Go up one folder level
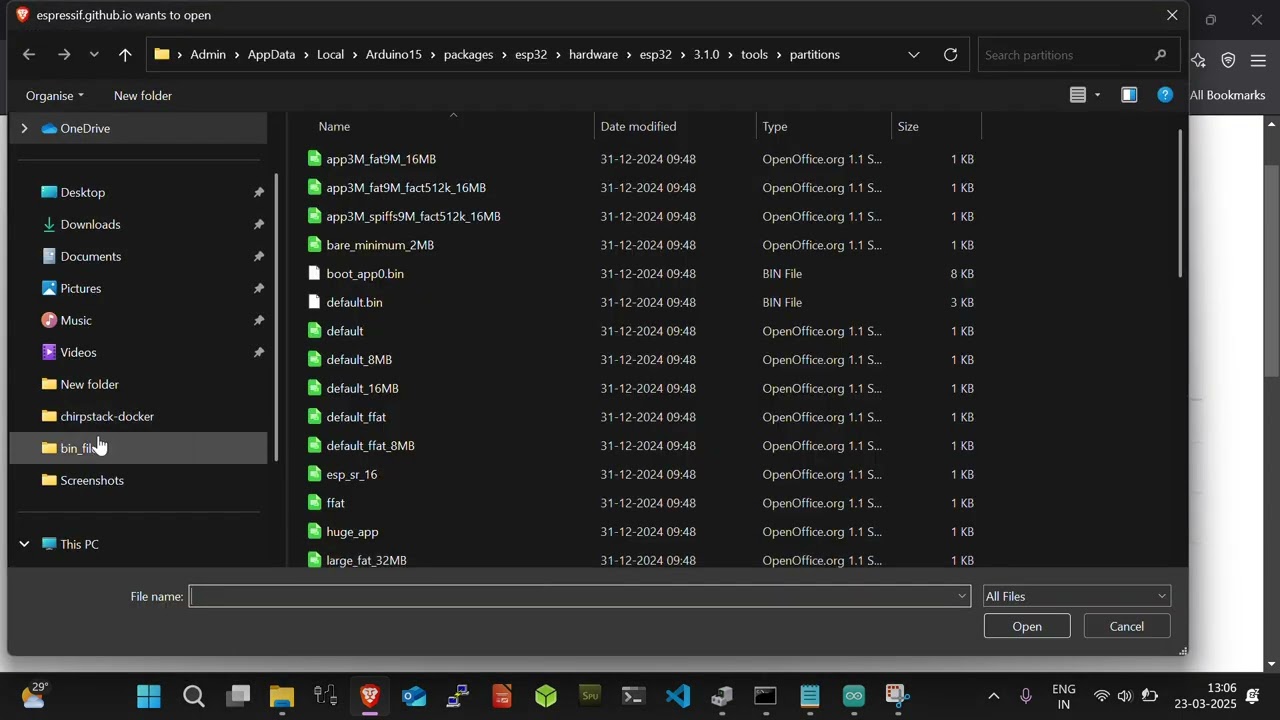This screenshot has width=1280, height=720. pyautogui.click(x=125, y=55)
